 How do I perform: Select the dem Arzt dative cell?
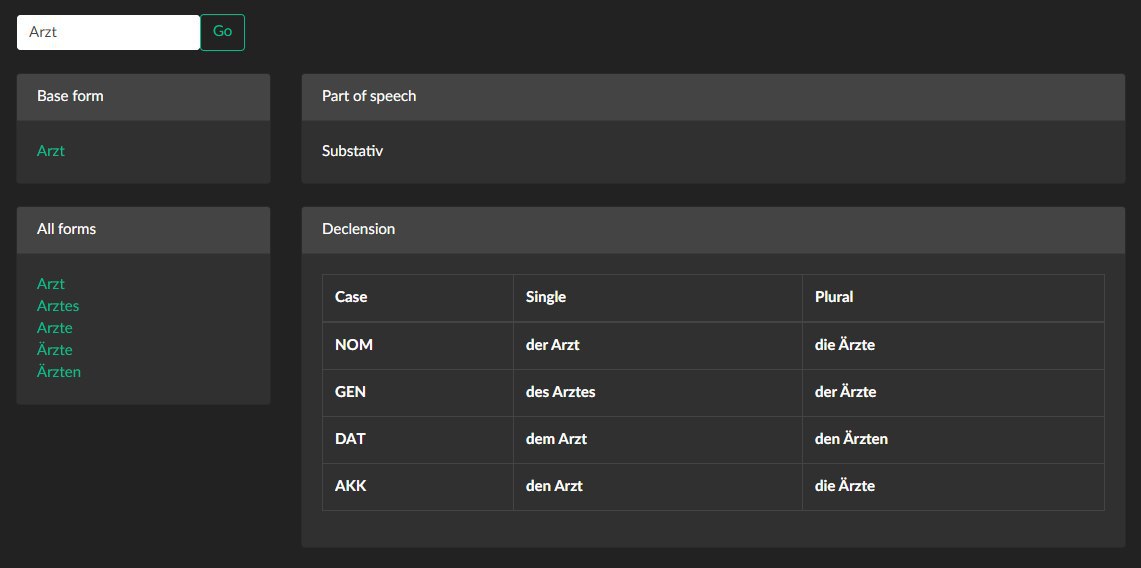pos(658,440)
